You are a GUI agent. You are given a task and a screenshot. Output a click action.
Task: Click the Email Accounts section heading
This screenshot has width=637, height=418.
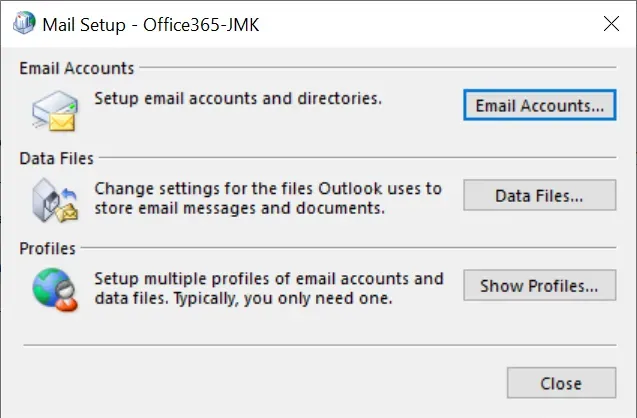point(76,68)
